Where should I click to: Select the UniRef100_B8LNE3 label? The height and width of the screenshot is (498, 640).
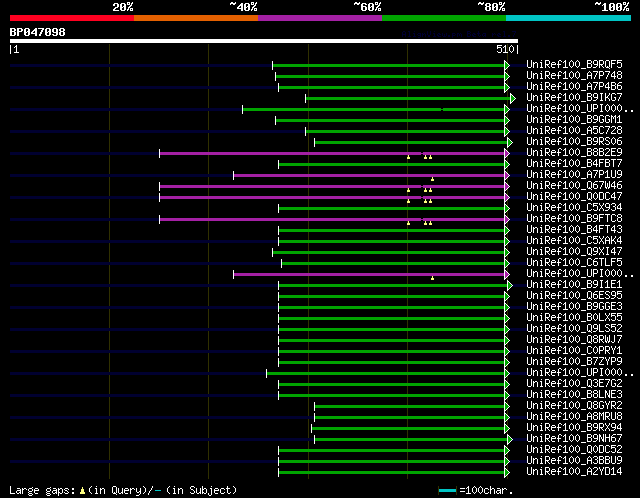click(x=574, y=395)
